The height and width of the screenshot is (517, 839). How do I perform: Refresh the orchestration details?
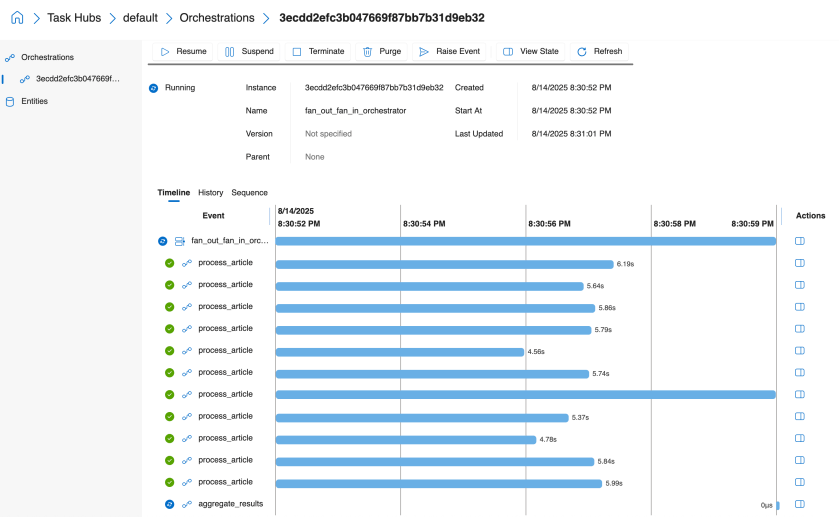point(599,51)
